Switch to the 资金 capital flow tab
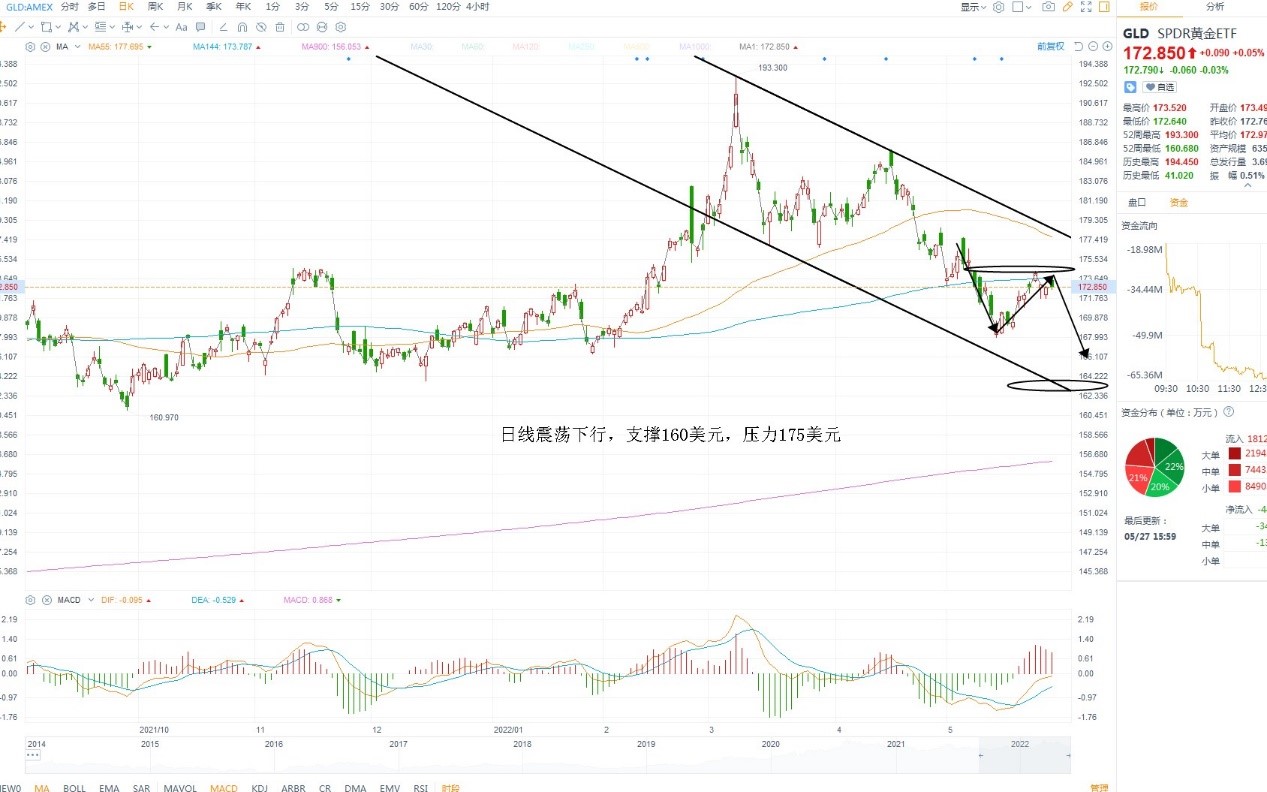Viewport: 1267px width, 792px height. click(1179, 202)
